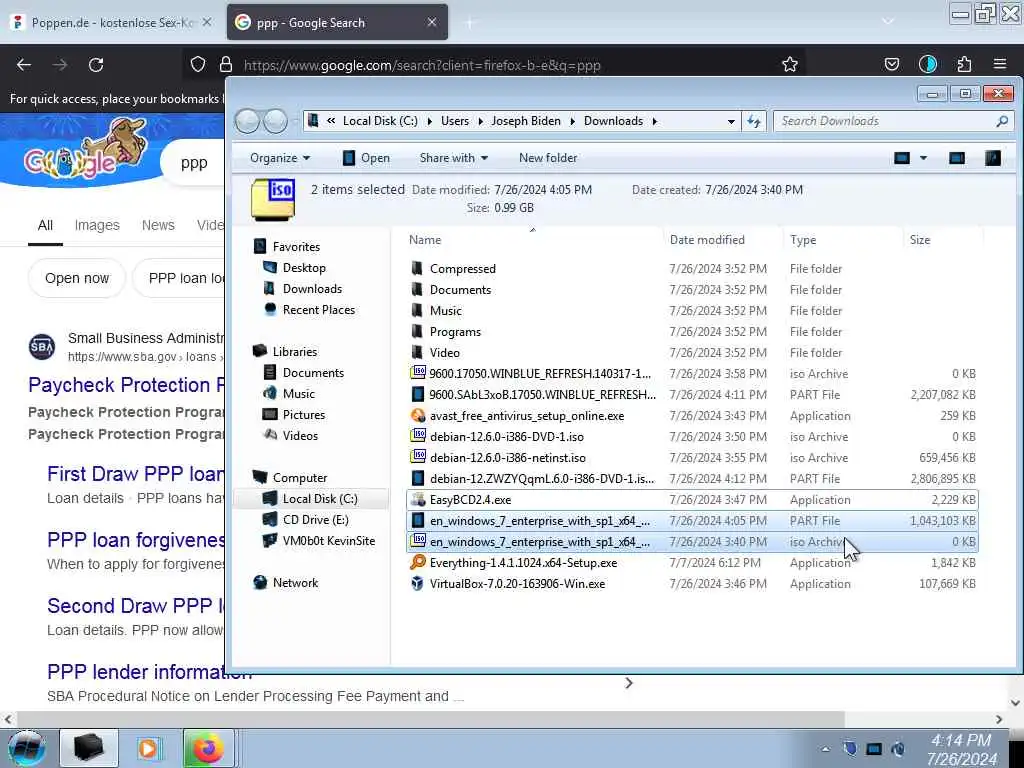
Task: Expand the arrow after Downloads breadcrumb
Action: [x=654, y=121]
